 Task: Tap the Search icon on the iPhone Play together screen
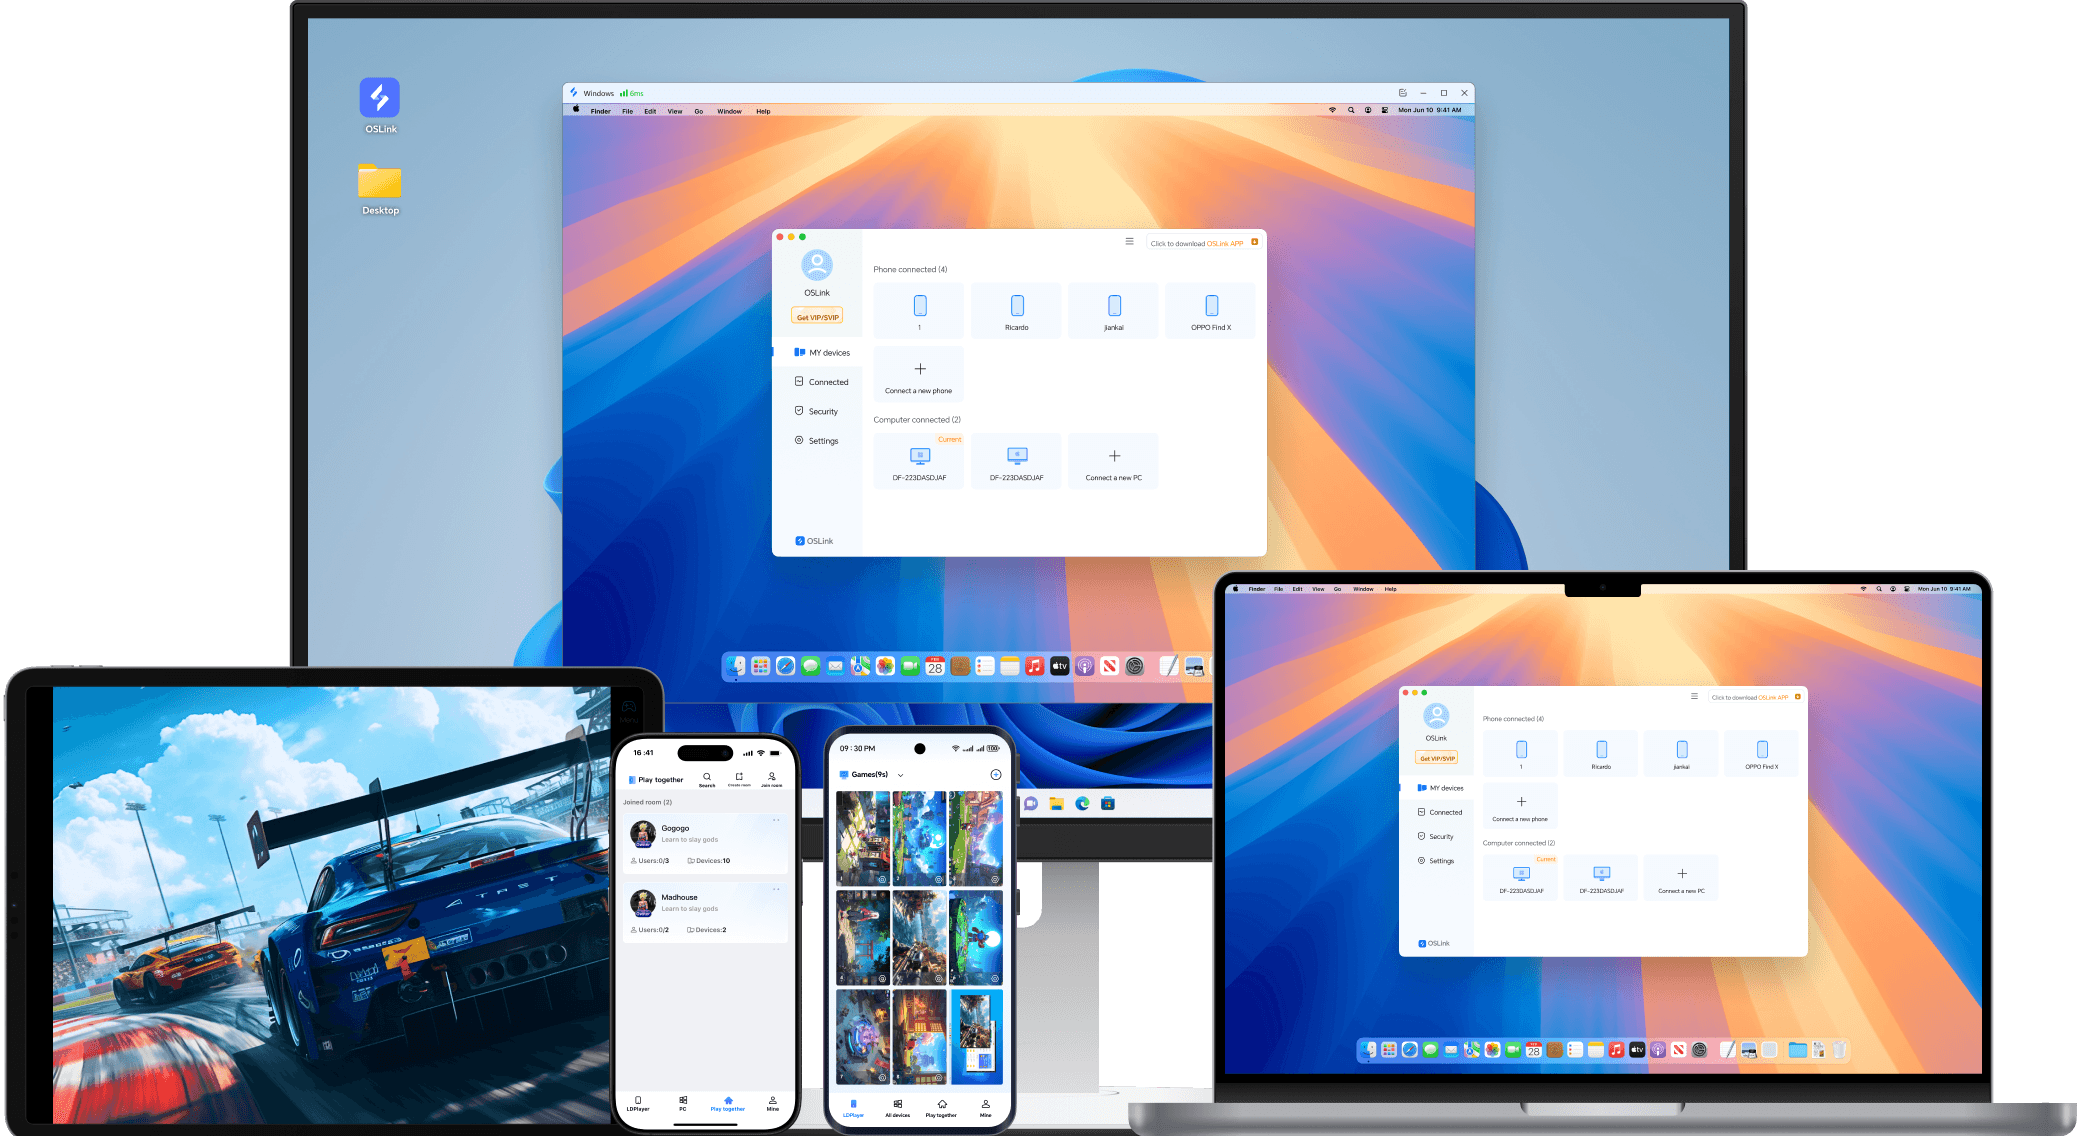[x=707, y=778]
